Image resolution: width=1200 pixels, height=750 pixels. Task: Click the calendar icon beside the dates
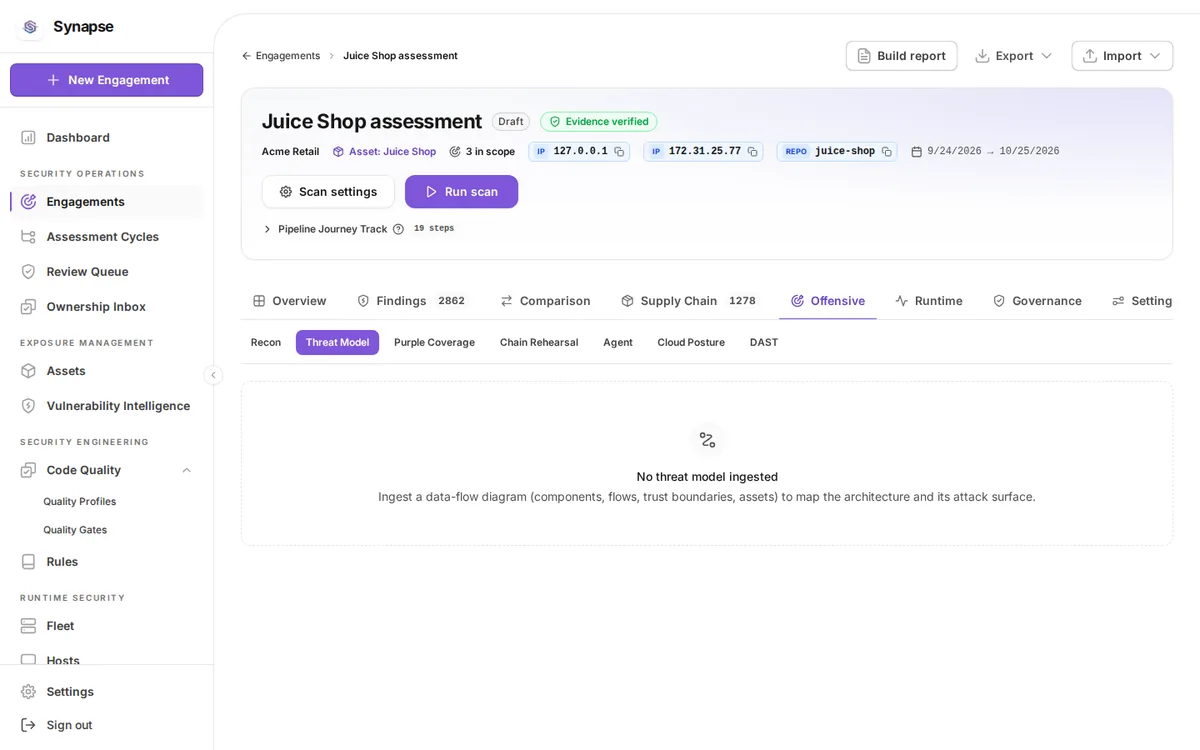(x=916, y=152)
